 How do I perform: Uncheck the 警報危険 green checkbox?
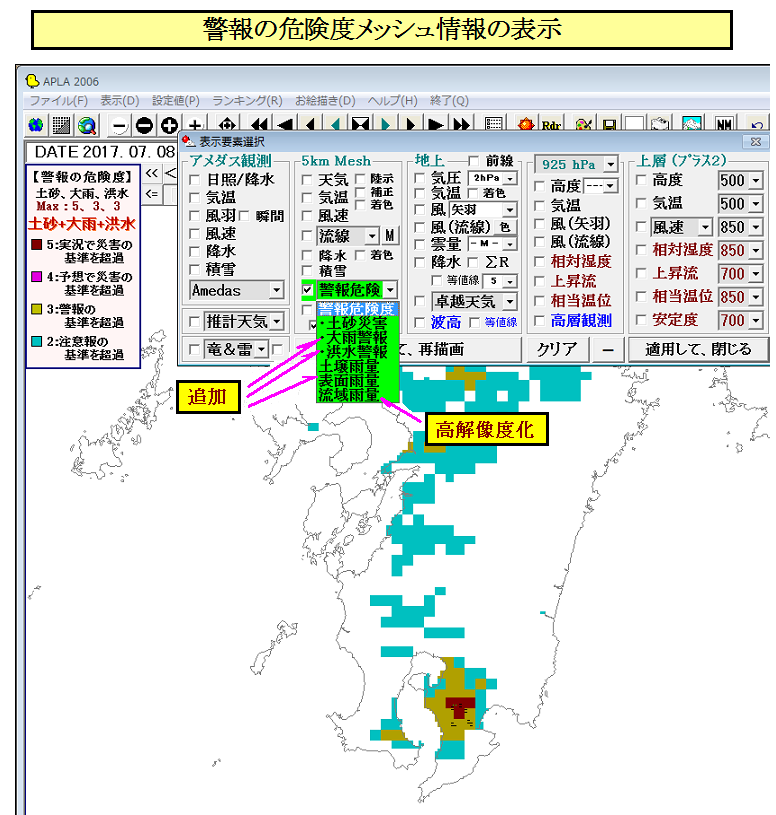pos(308,290)
